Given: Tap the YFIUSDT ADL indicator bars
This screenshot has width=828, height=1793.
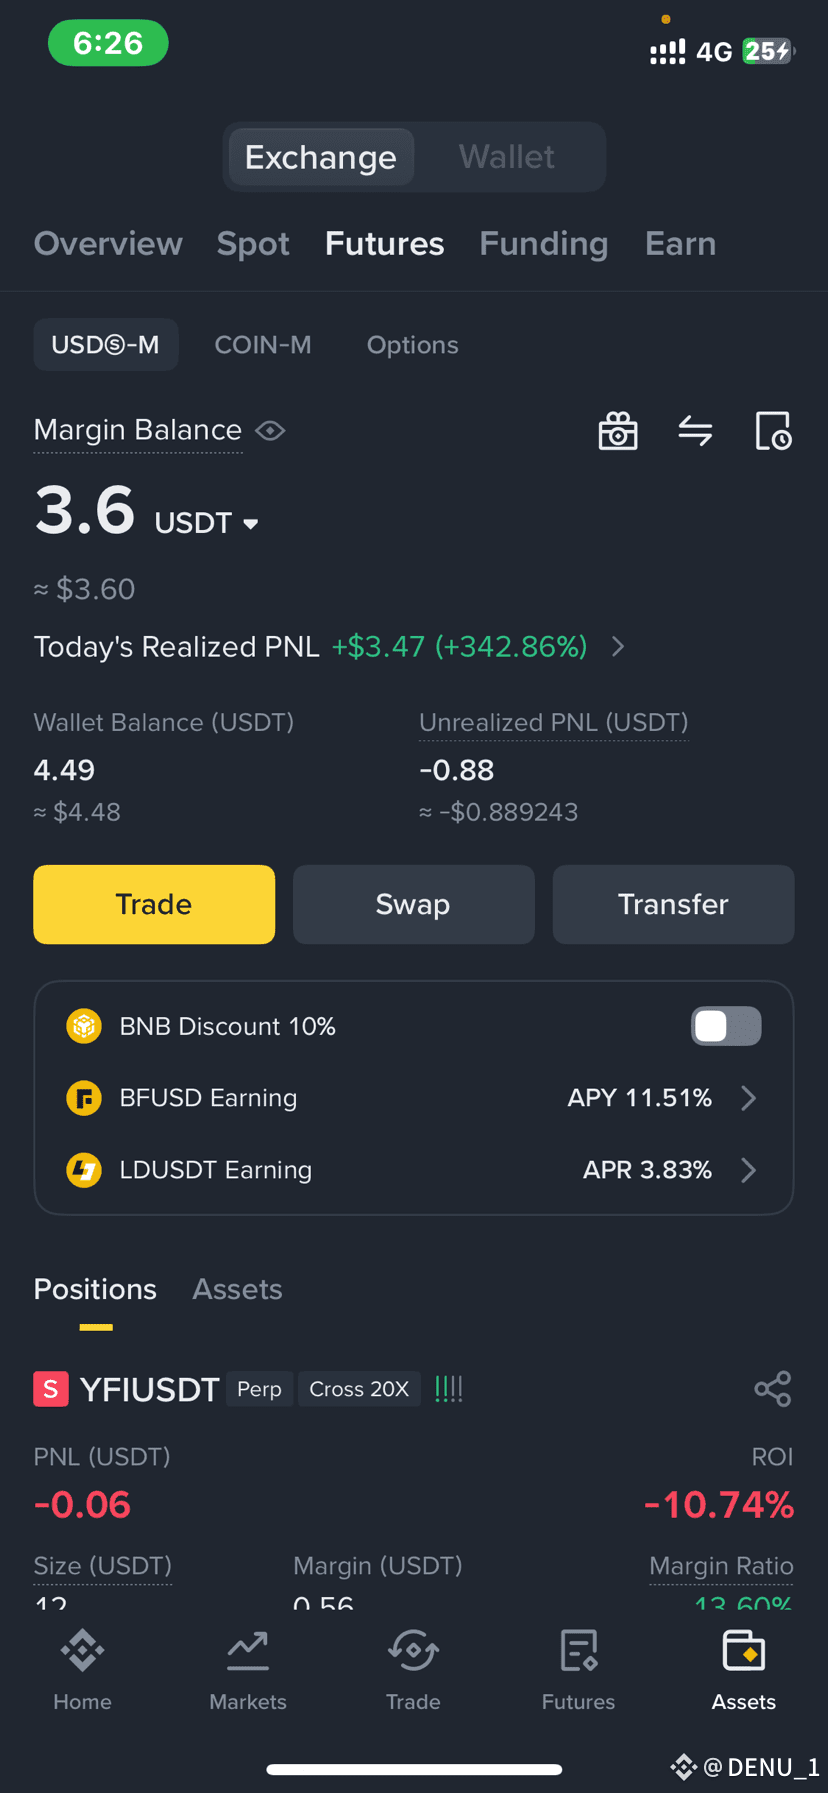Looking at the screenshot, I should (x=449, y=1389).
